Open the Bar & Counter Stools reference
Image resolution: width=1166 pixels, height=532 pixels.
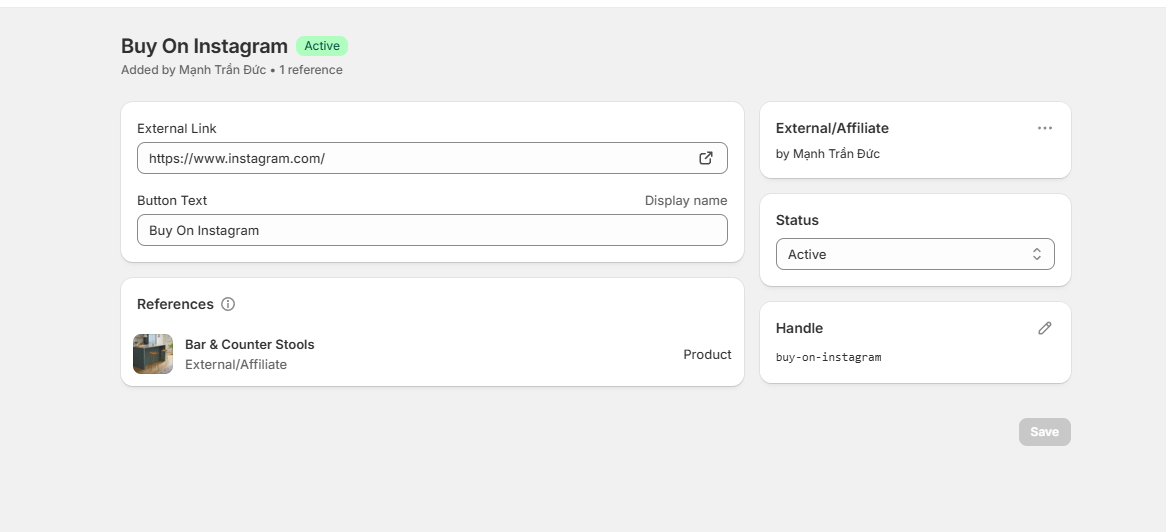click(250, 344)
